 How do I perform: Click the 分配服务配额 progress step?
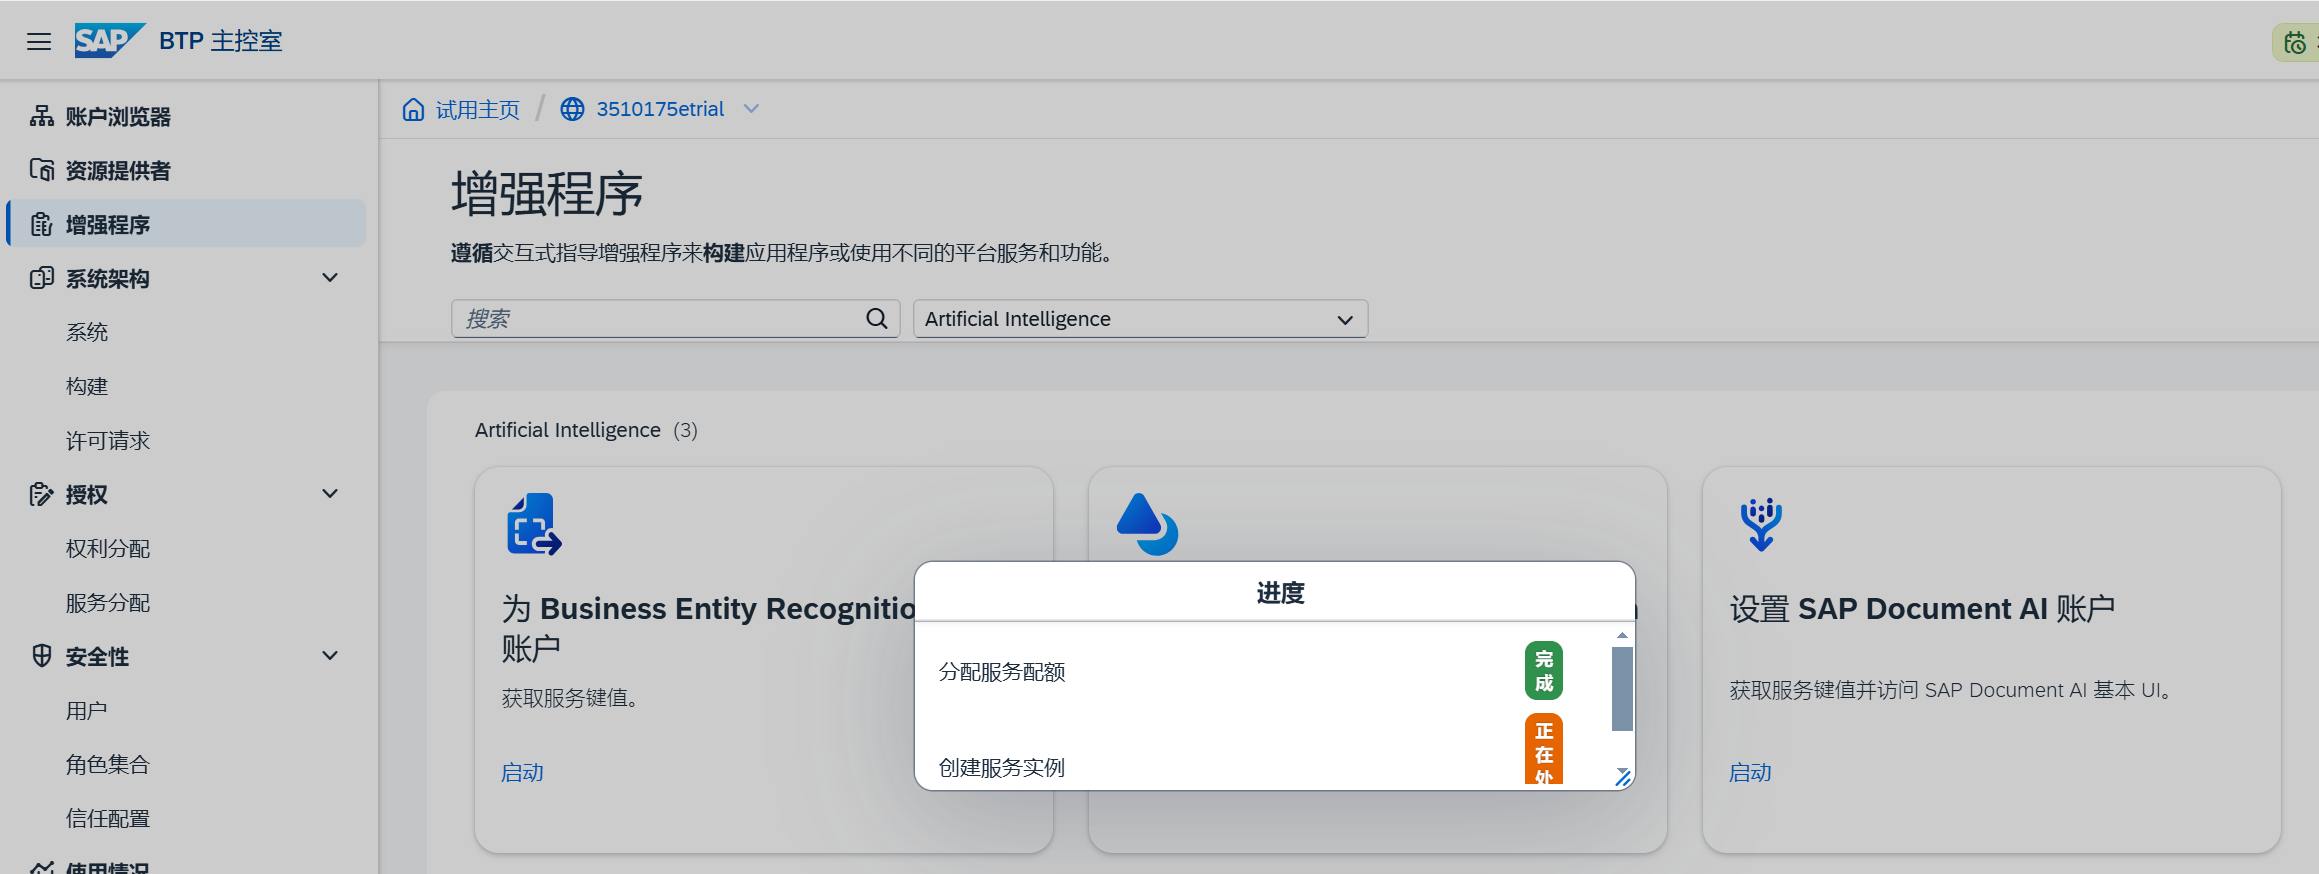(1002, 672)
